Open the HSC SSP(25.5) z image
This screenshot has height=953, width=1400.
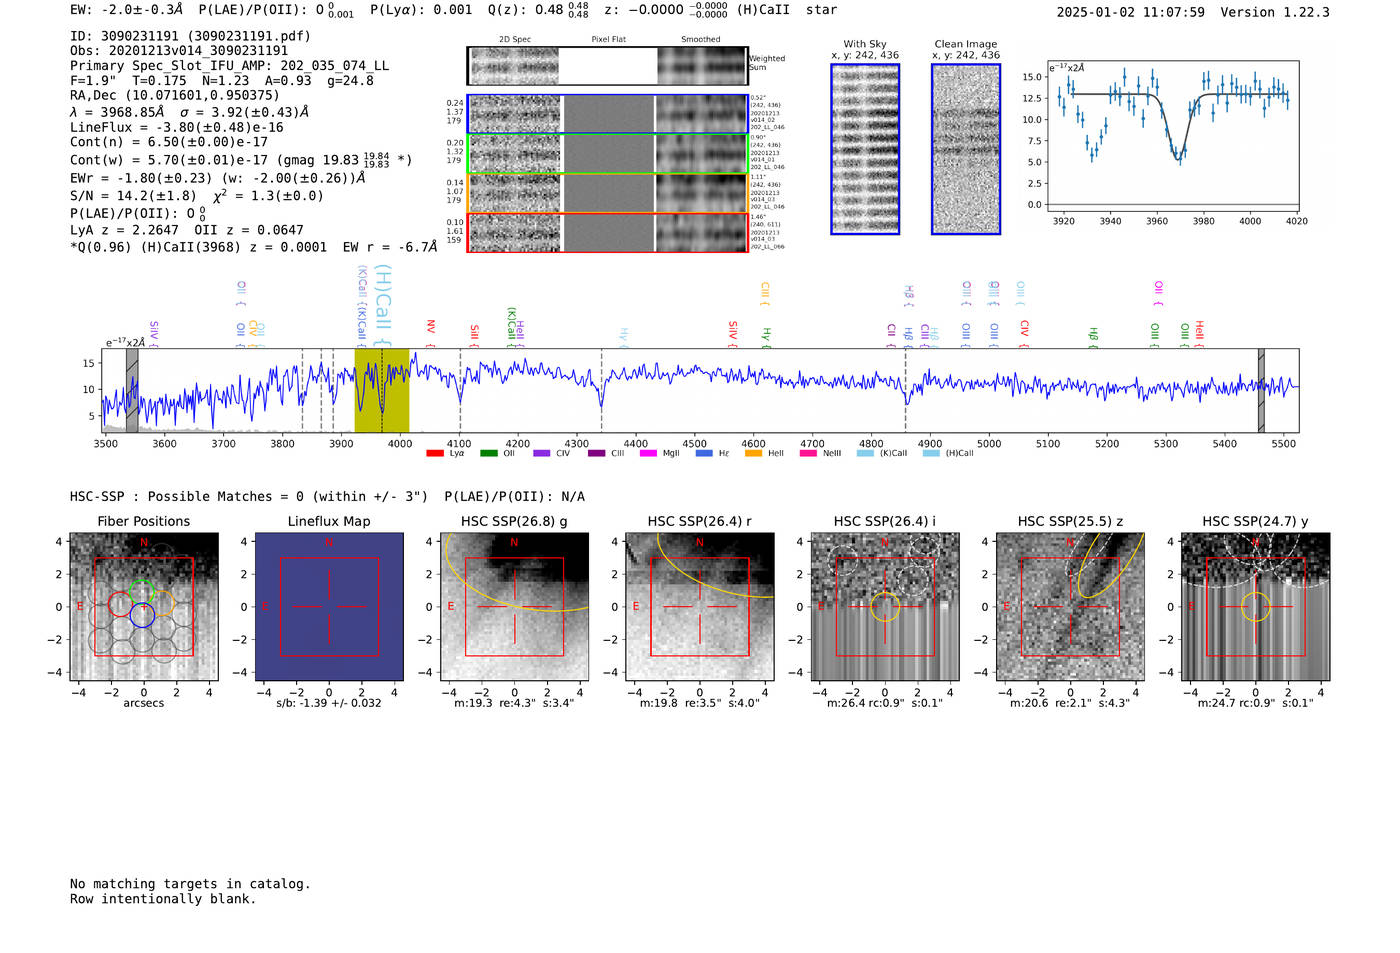pyautogui.click(x=1070, y=607)
